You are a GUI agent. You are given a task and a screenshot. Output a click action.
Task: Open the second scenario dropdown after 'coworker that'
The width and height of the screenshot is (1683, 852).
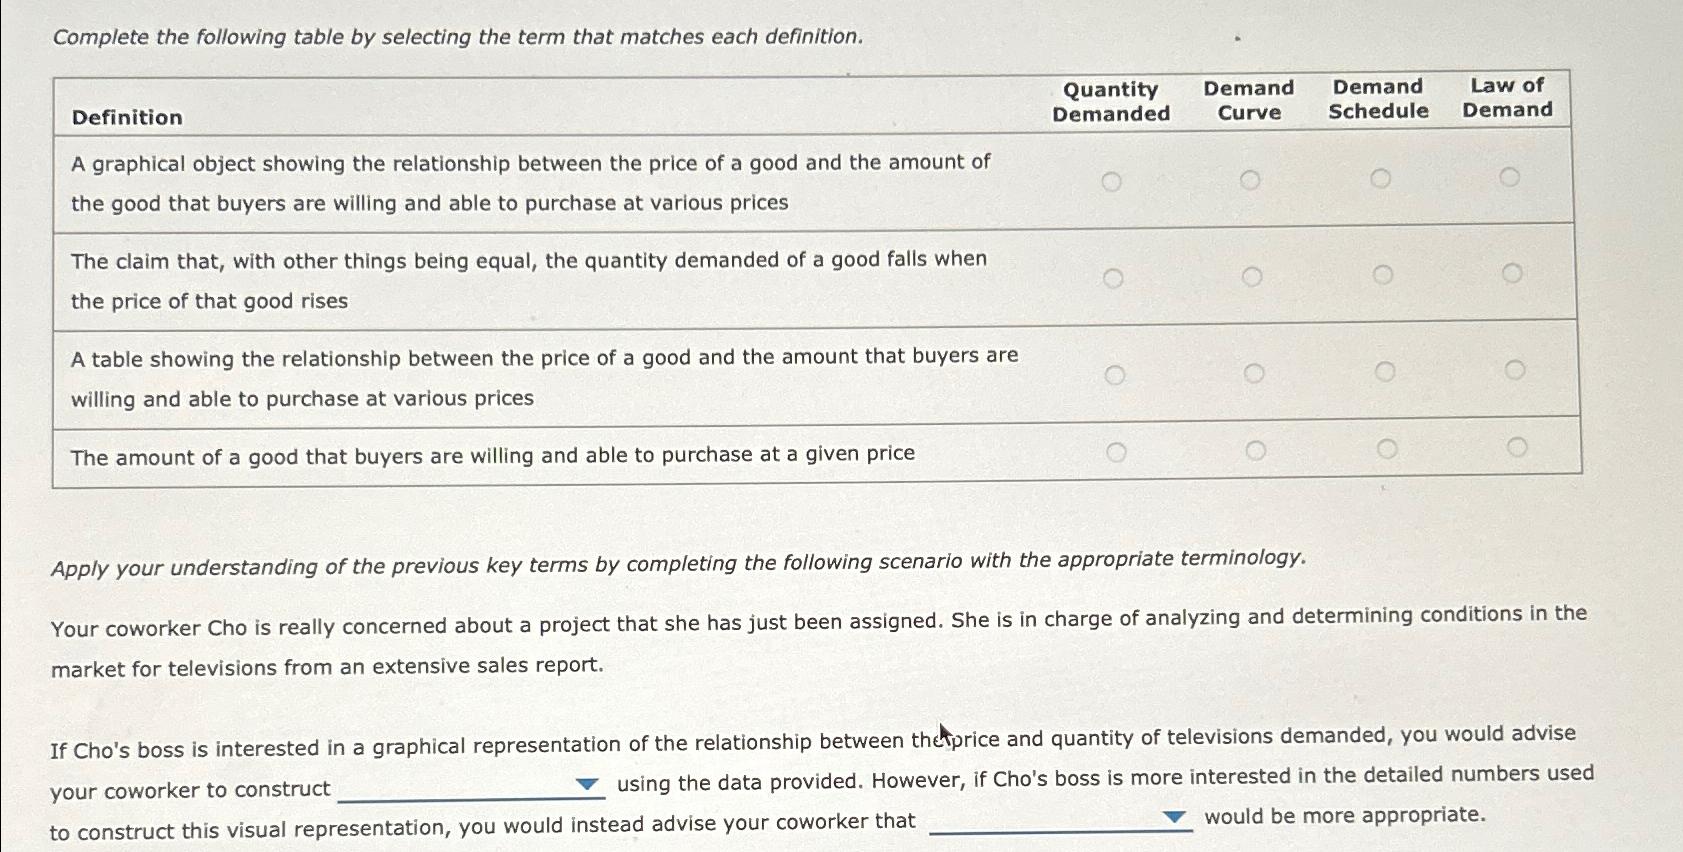(x=1175, y=817)
